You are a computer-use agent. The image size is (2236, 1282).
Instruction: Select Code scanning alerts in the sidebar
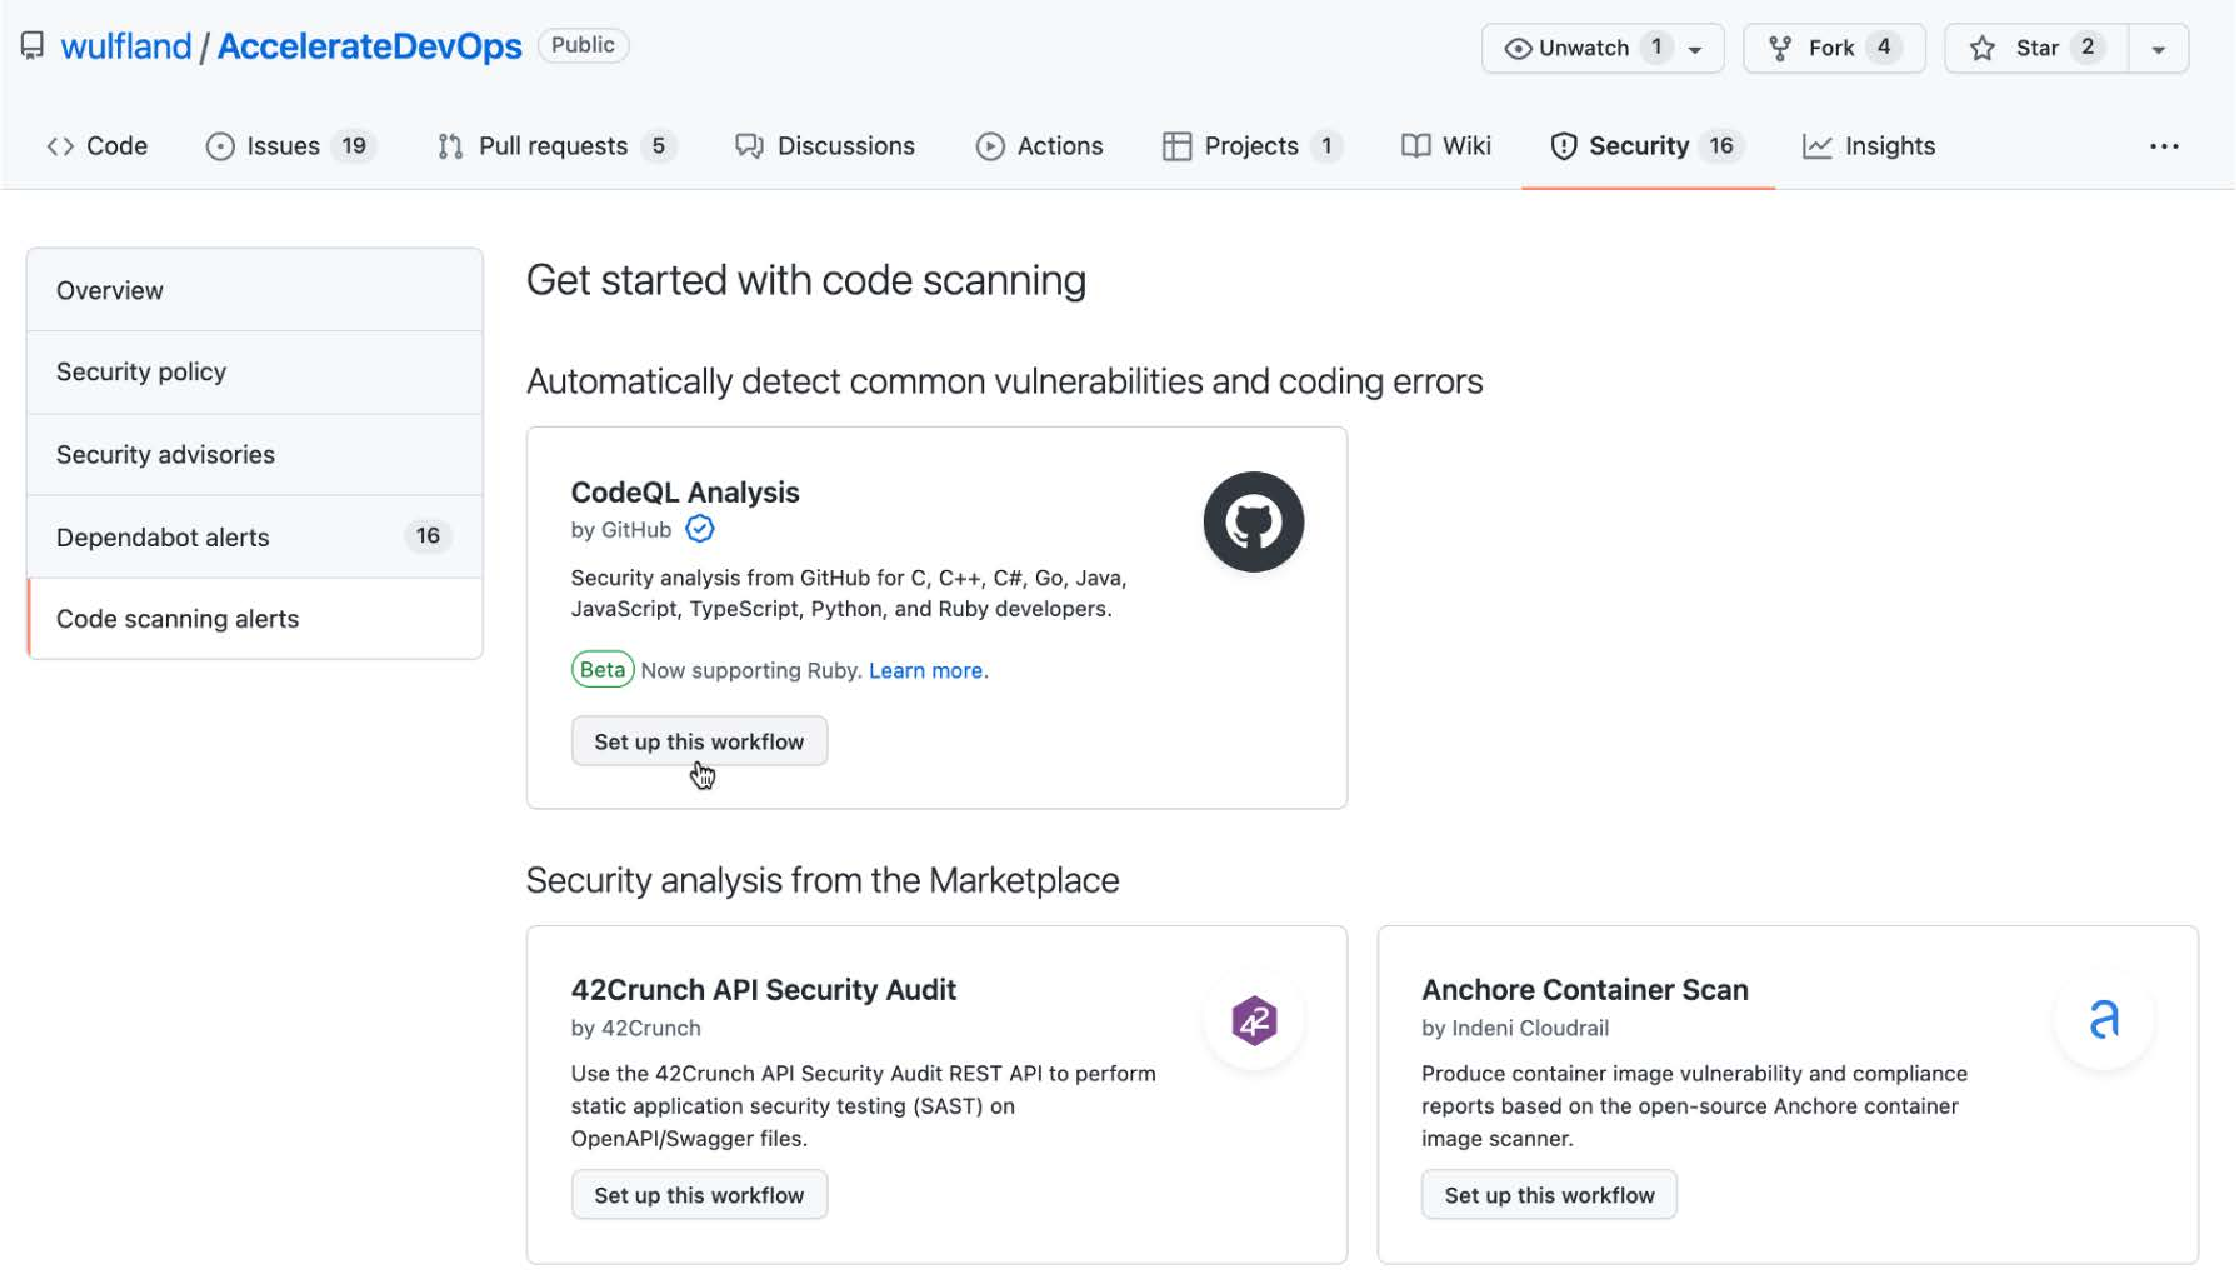click(x=255, y=619)
